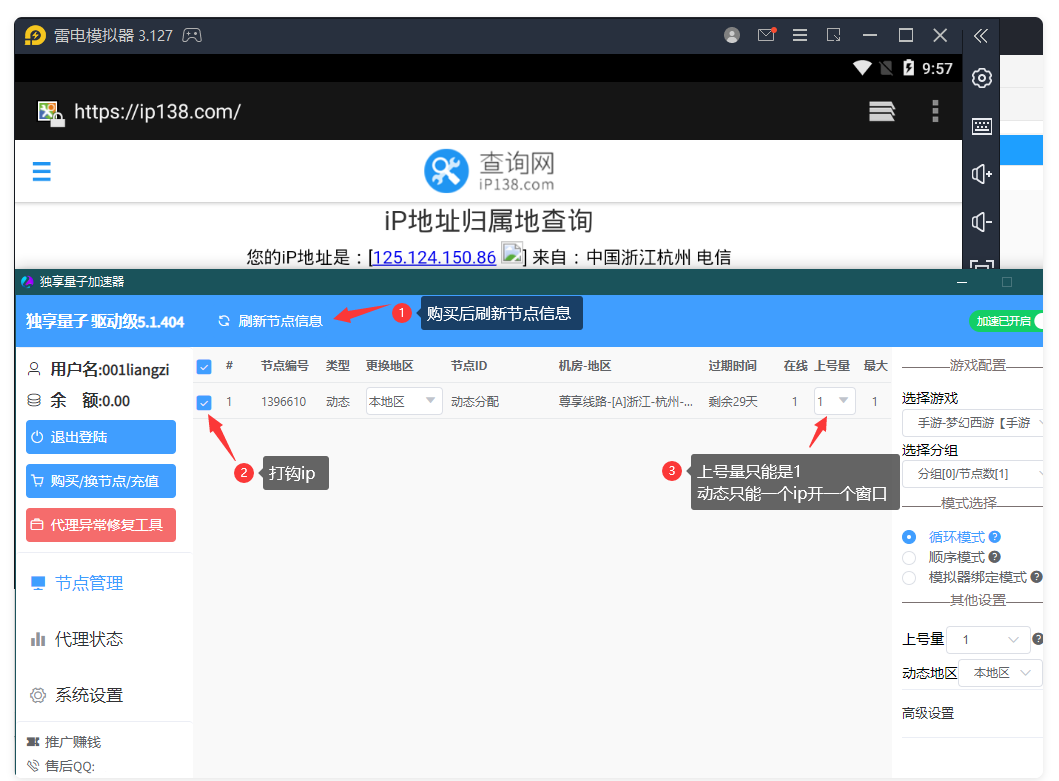Click the gamepad icon beside the emulator title
Screen dimensions: 1059x781
click(192, 35)
